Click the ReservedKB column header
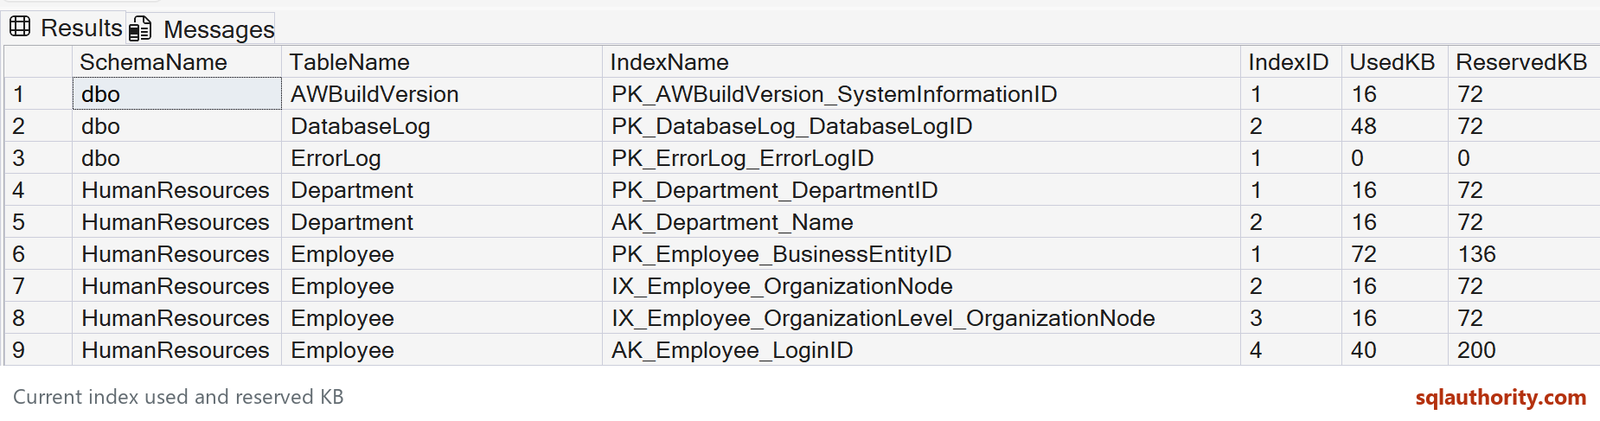Image resolution: width=1600 pixels, height=421 pixels. tap(1523, 62)
